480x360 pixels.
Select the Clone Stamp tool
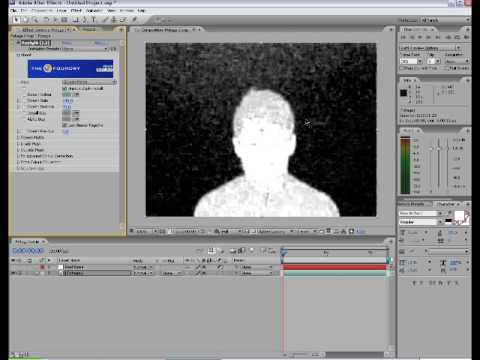[114, 20]
